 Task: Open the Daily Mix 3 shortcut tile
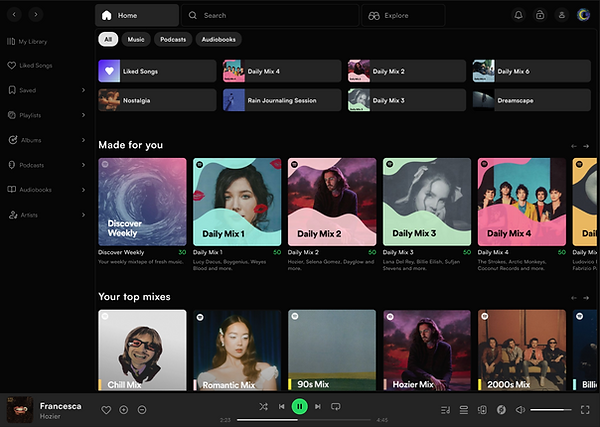[x=407, y=100]
